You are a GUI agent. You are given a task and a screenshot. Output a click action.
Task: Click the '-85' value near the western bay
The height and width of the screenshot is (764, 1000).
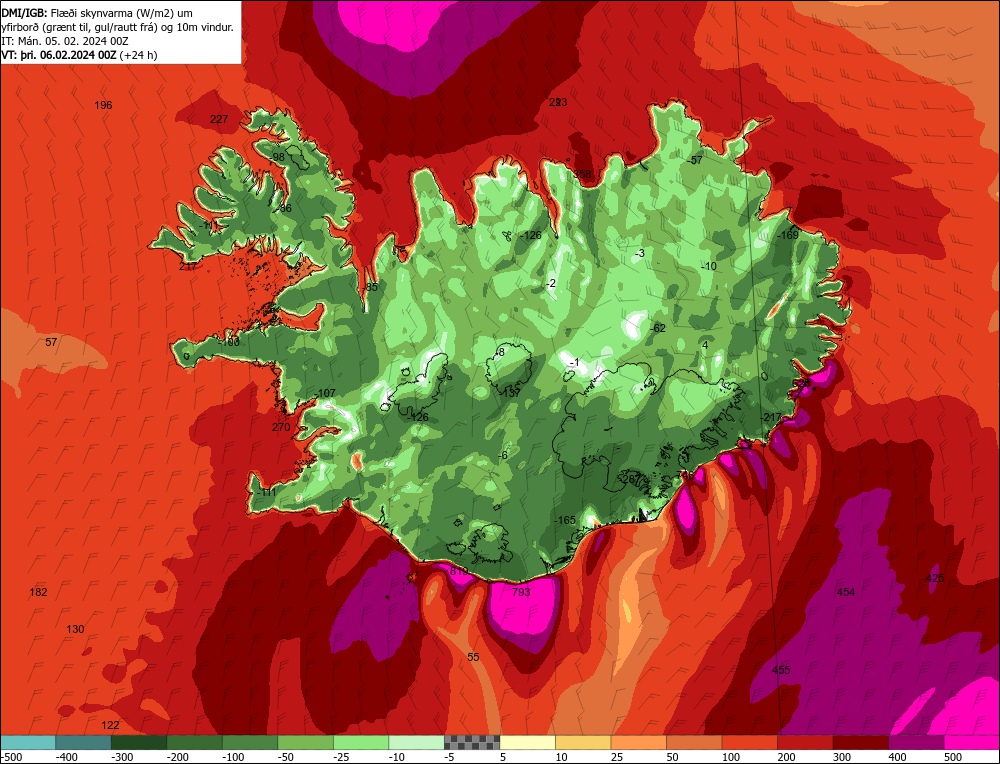[x=370, y=288]
